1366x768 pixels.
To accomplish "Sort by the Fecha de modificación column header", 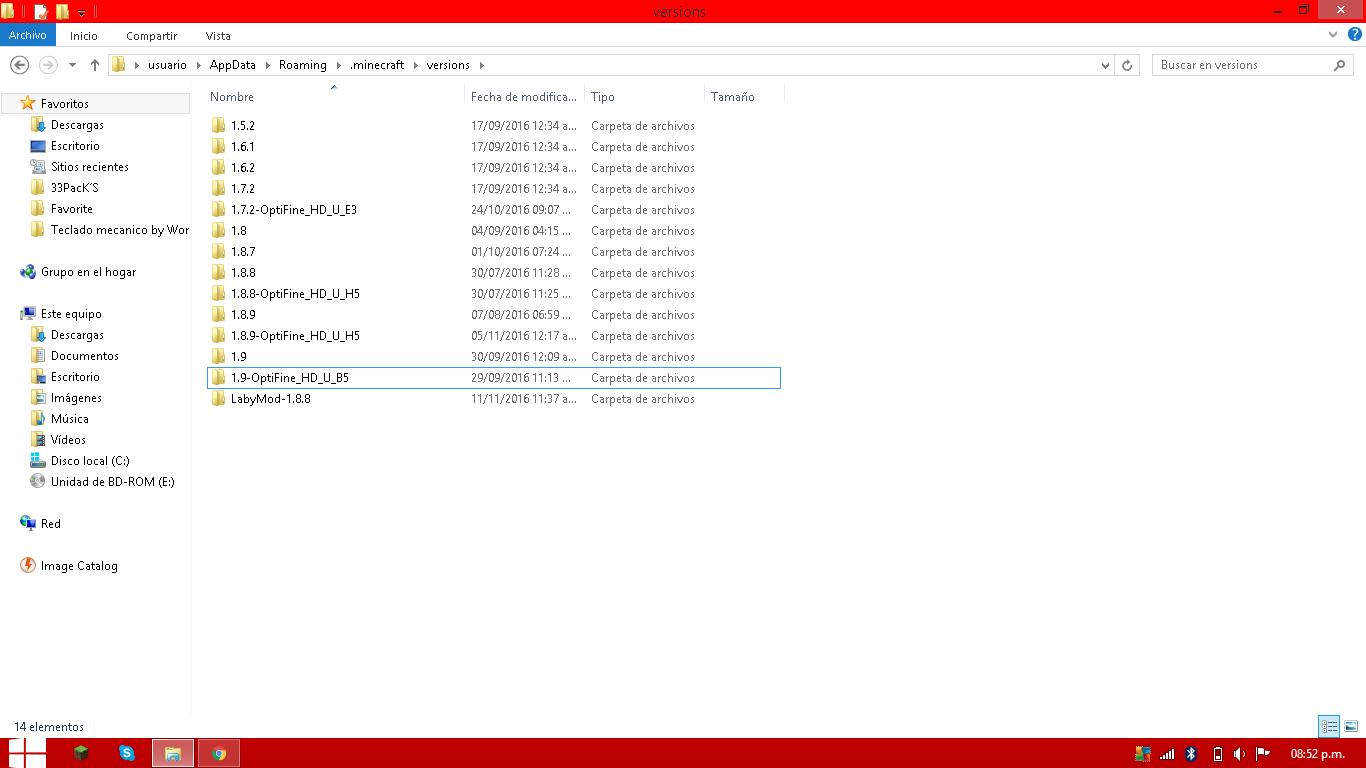I will pyautogui.click(x=525, y=97).
